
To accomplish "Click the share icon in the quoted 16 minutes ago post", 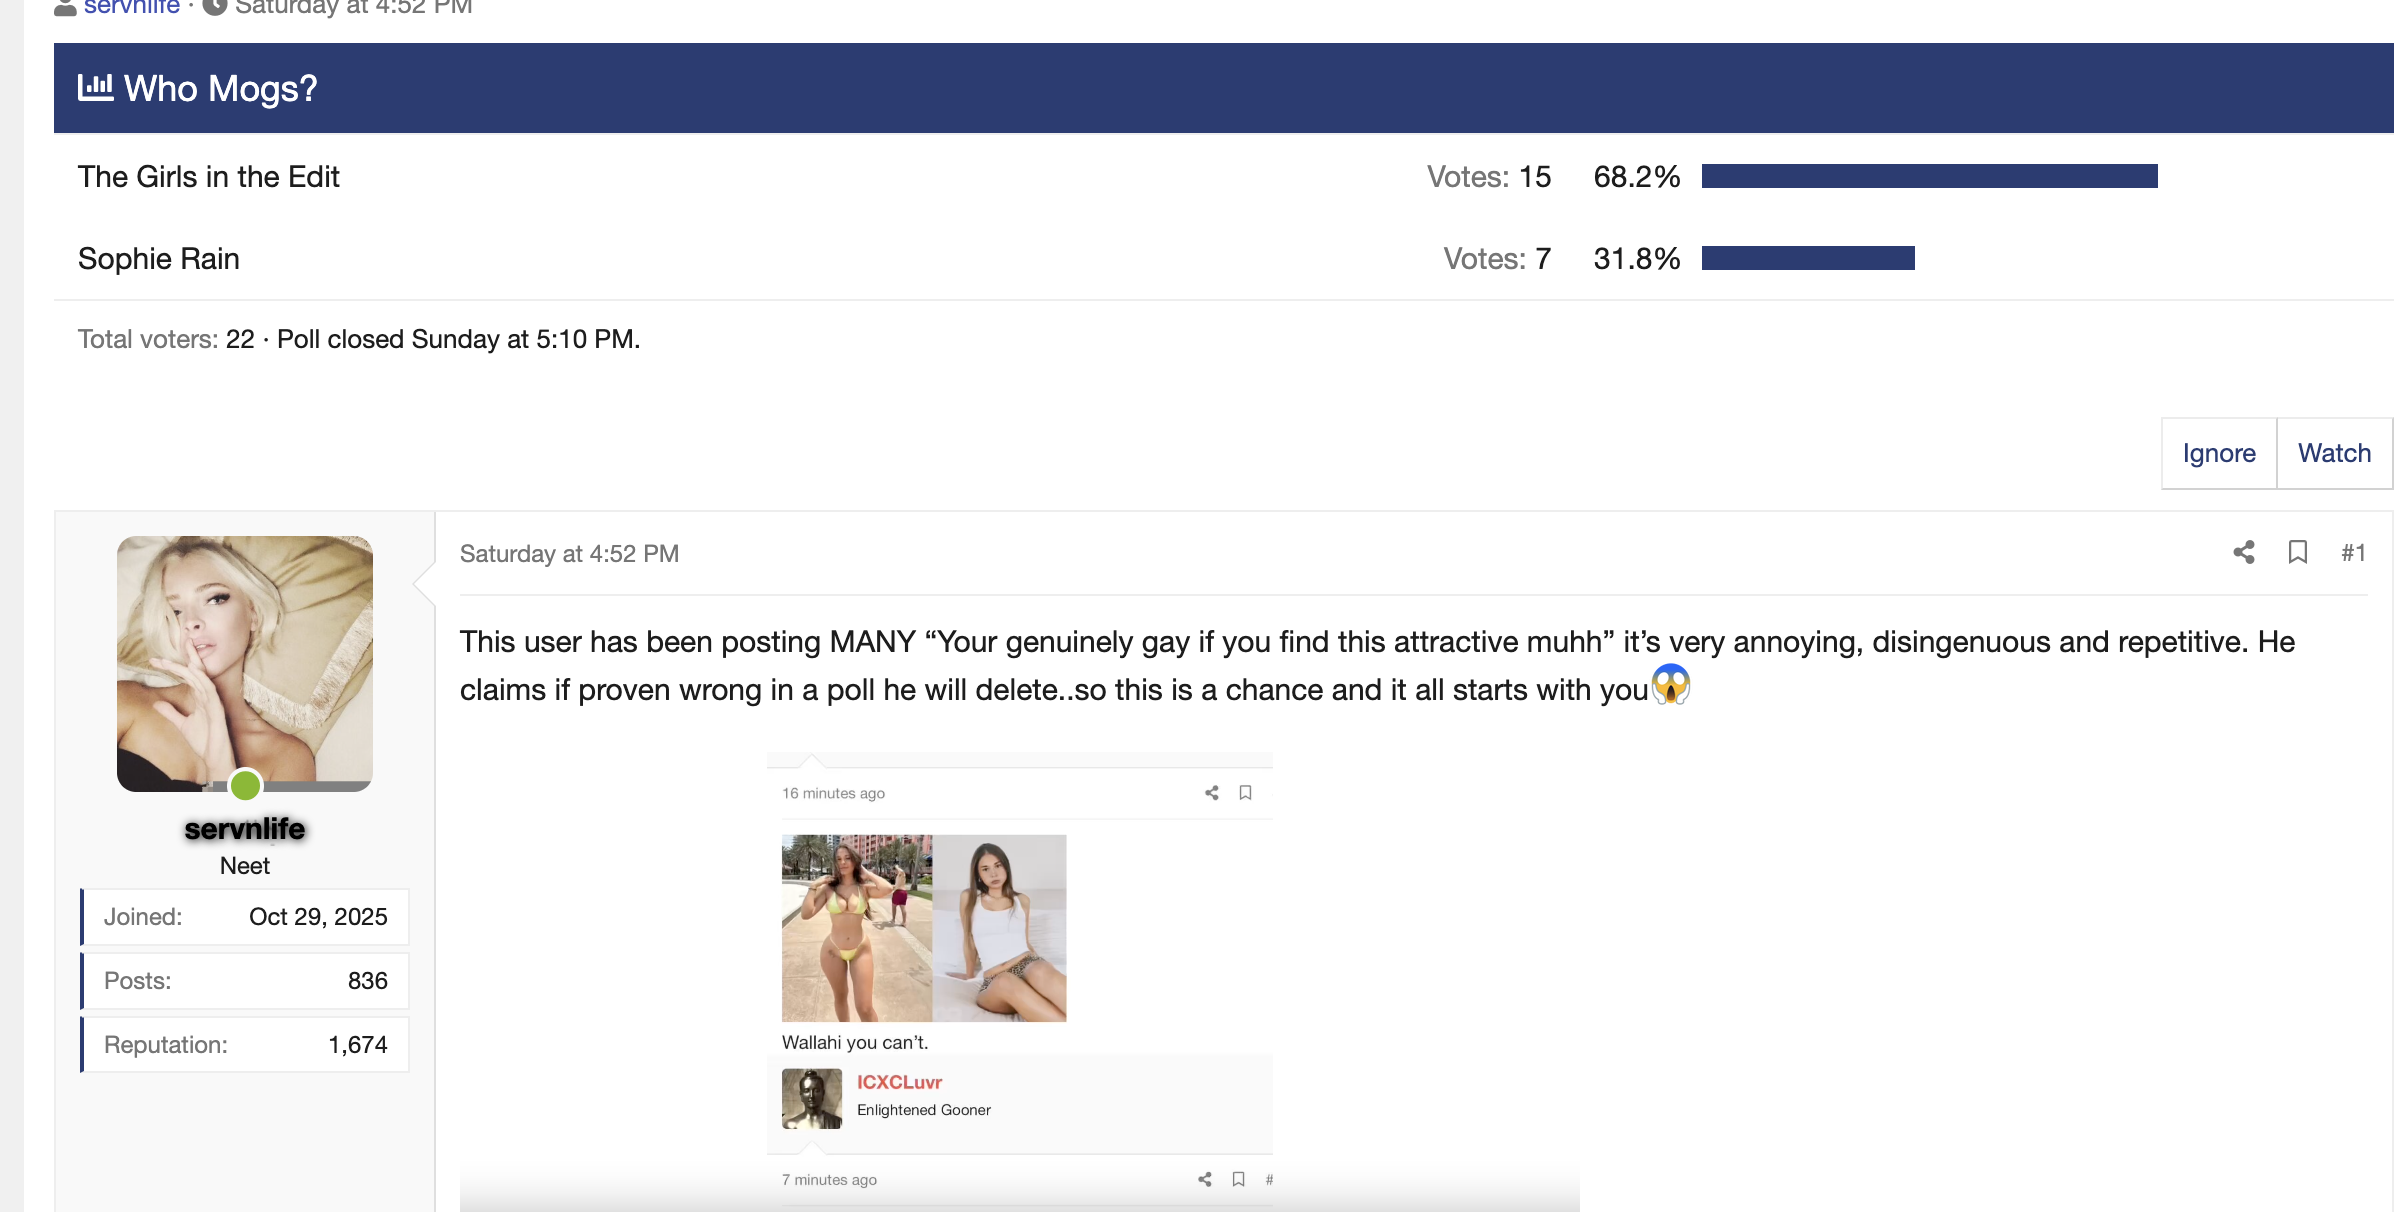I will [1212, 793].
